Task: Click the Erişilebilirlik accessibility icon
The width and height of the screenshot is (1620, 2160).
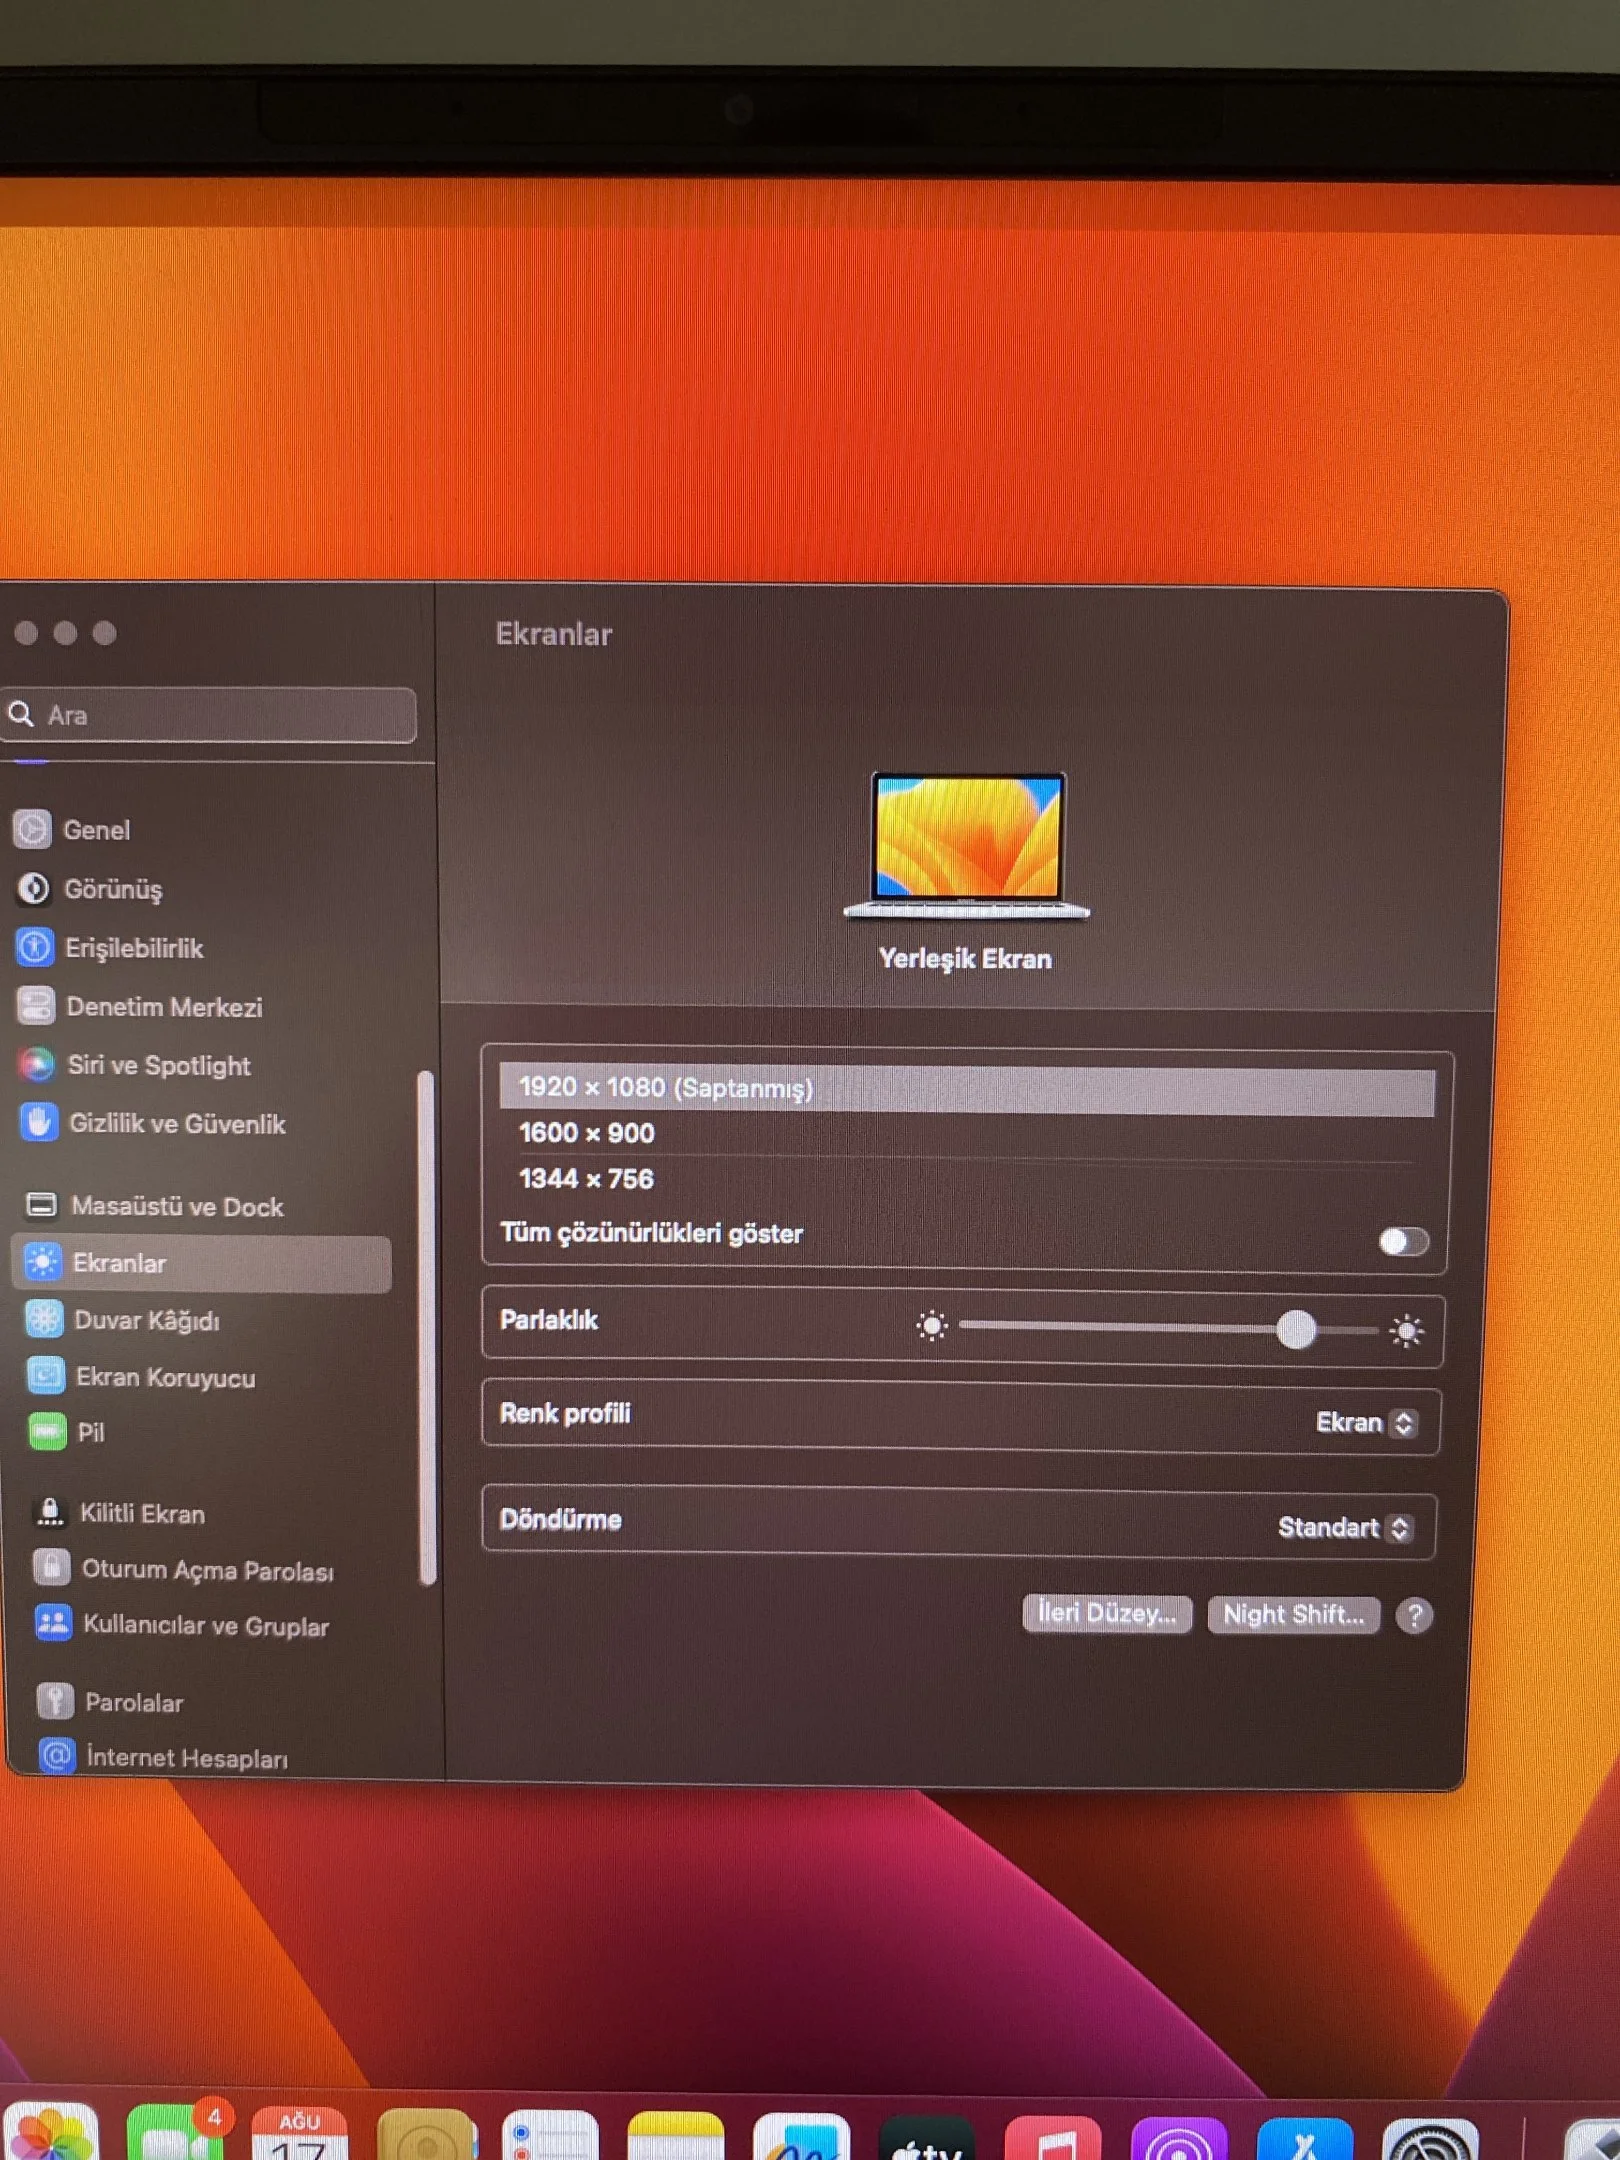Action: pos(35,947)
